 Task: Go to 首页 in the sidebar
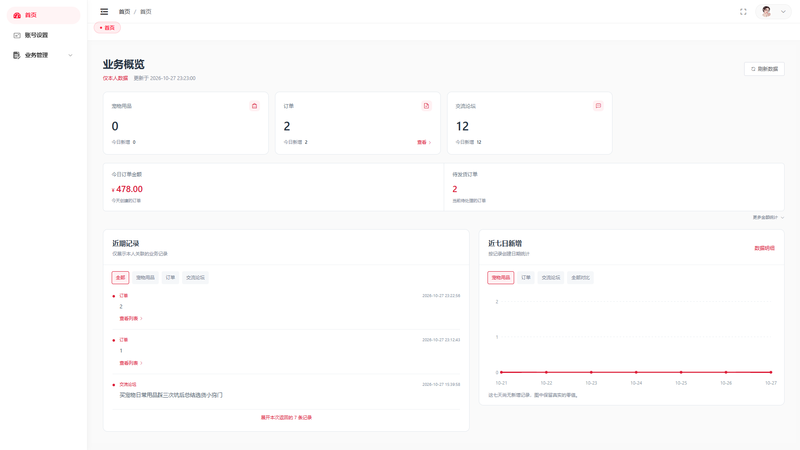point(43,15)
